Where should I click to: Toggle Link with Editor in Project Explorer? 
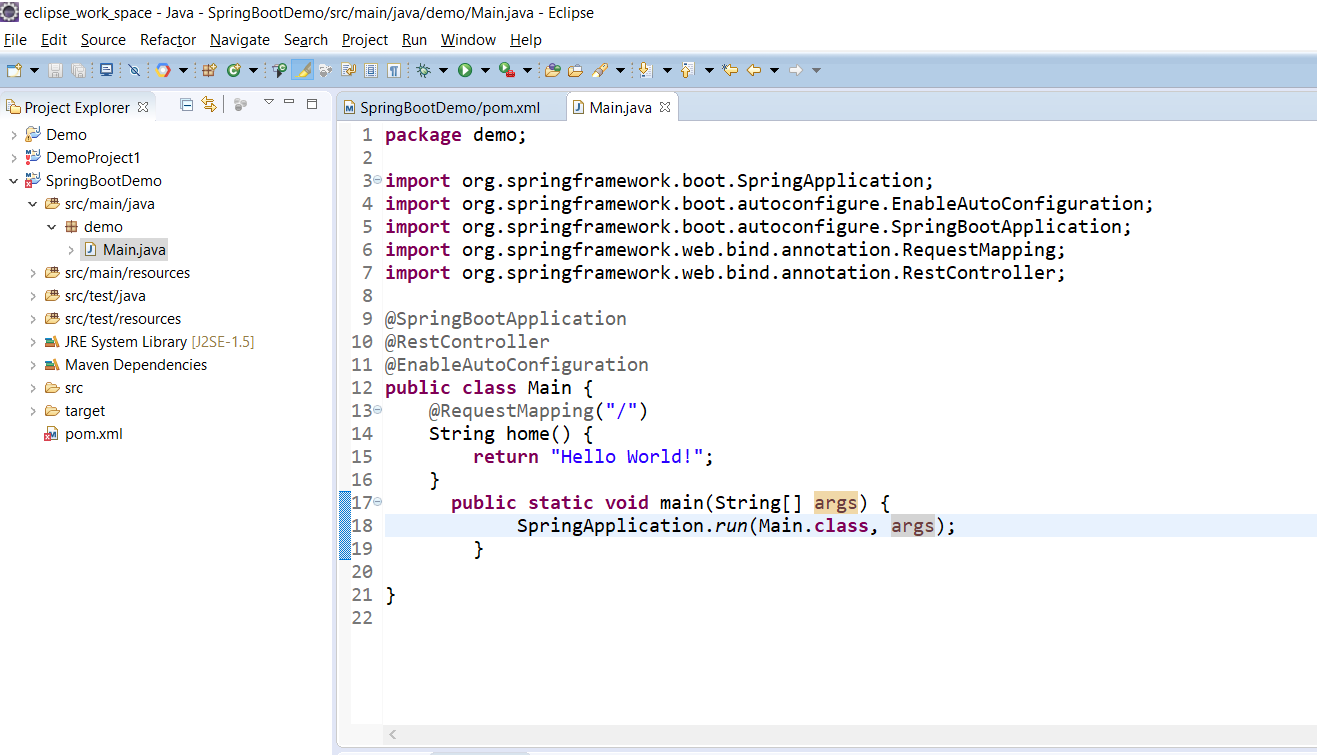pos(209,104)
